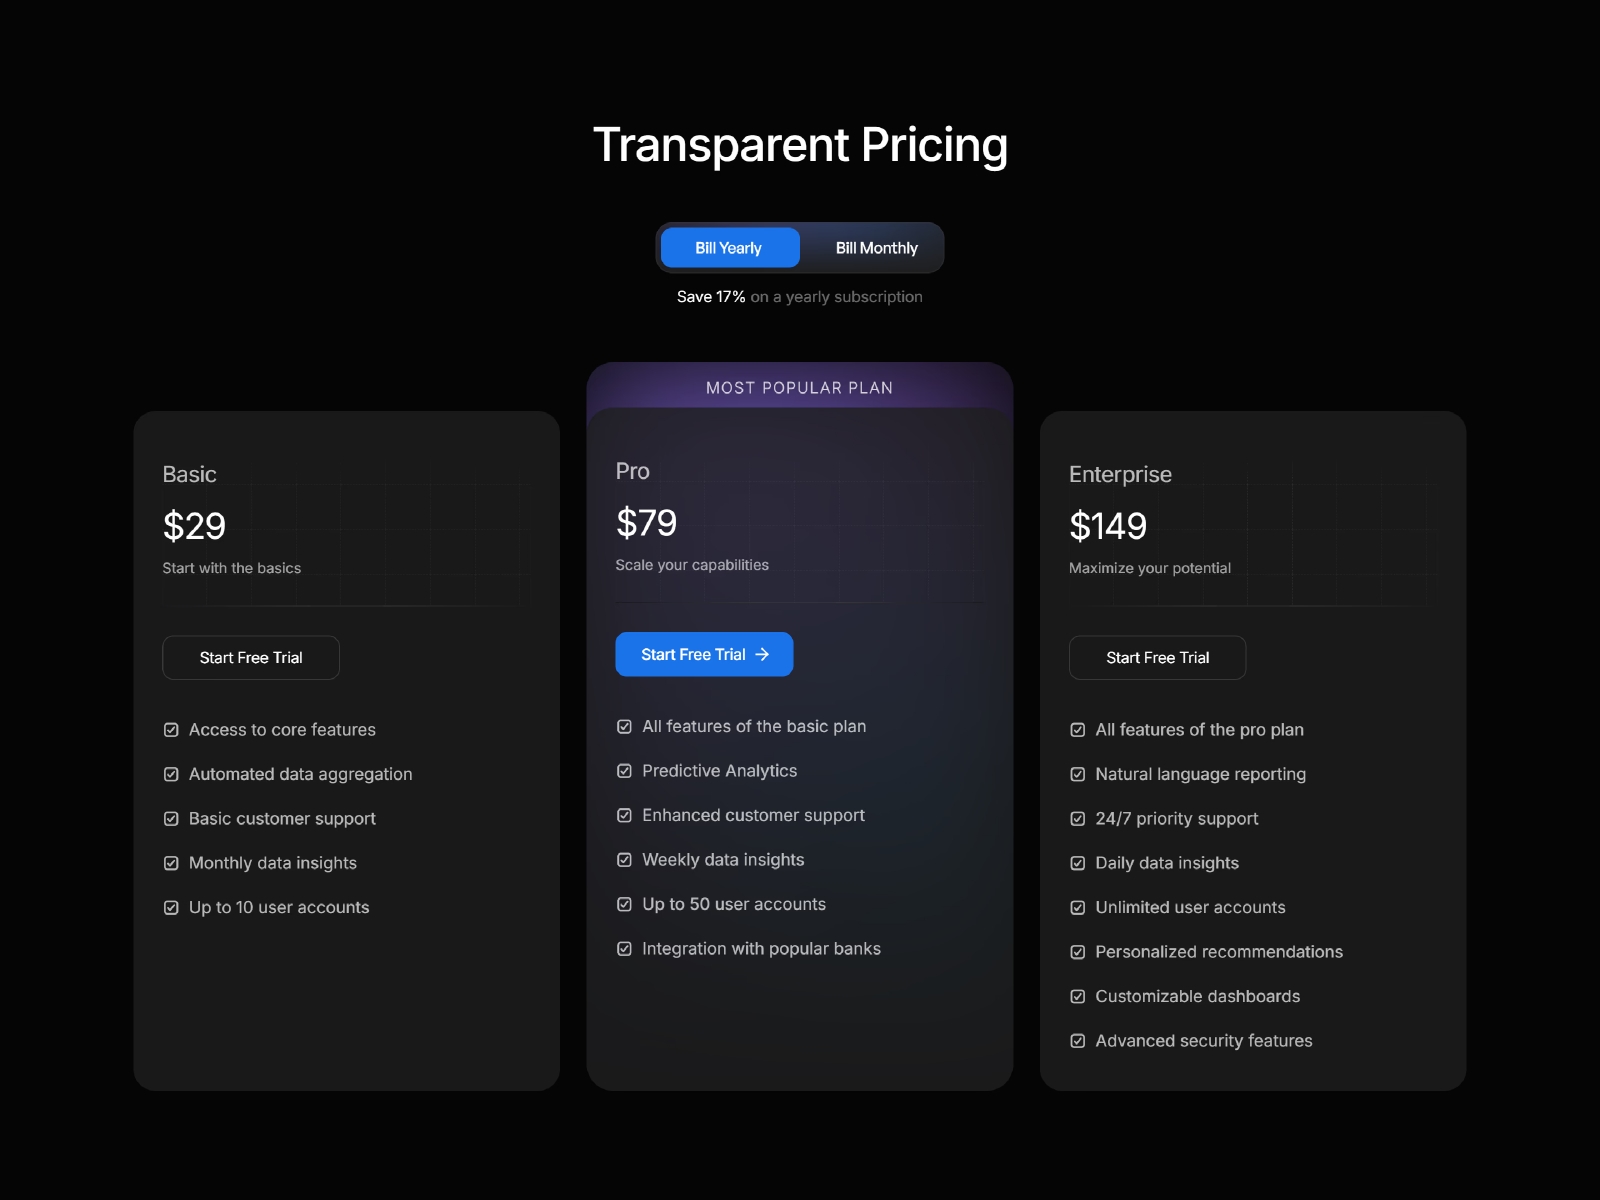This screenshot has height=1200, width=1600.
Task: Click the Transparent Pricing heading
Action: 800,145
